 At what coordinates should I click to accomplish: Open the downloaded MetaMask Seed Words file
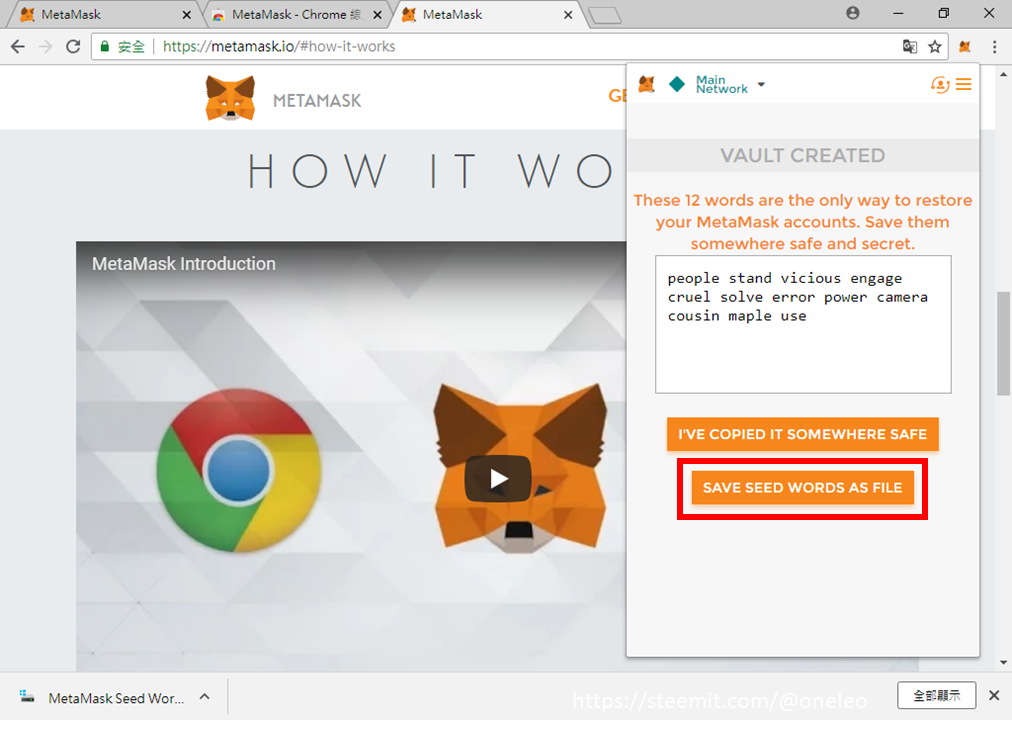(103, 698)
